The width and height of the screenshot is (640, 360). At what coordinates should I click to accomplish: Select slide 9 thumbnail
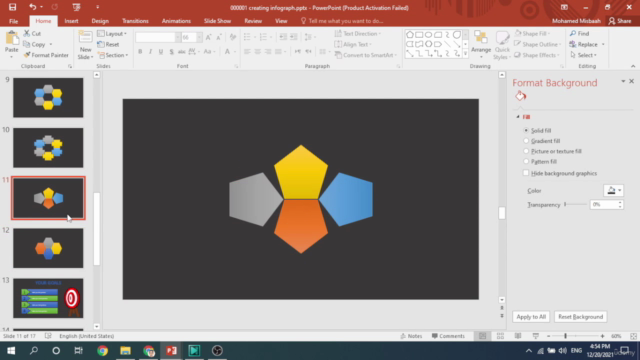click(x=48, y=98)
